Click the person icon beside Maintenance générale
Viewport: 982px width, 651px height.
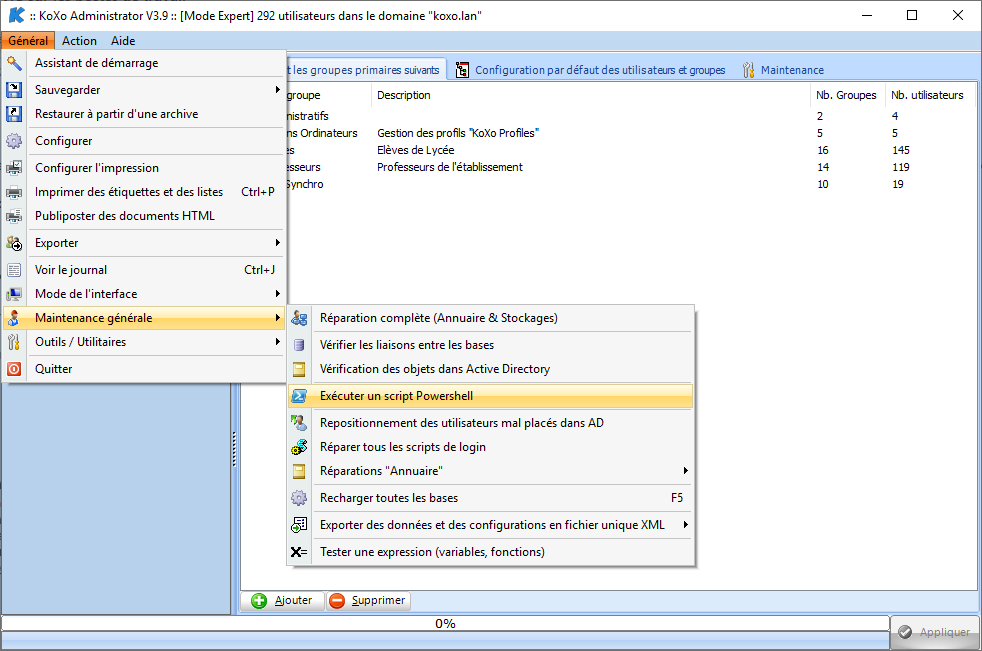(x=14, y=318)
